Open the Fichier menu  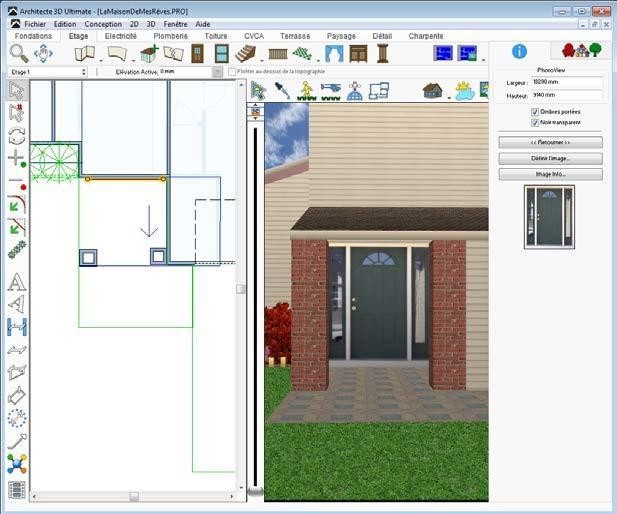(x=35, y=24)
